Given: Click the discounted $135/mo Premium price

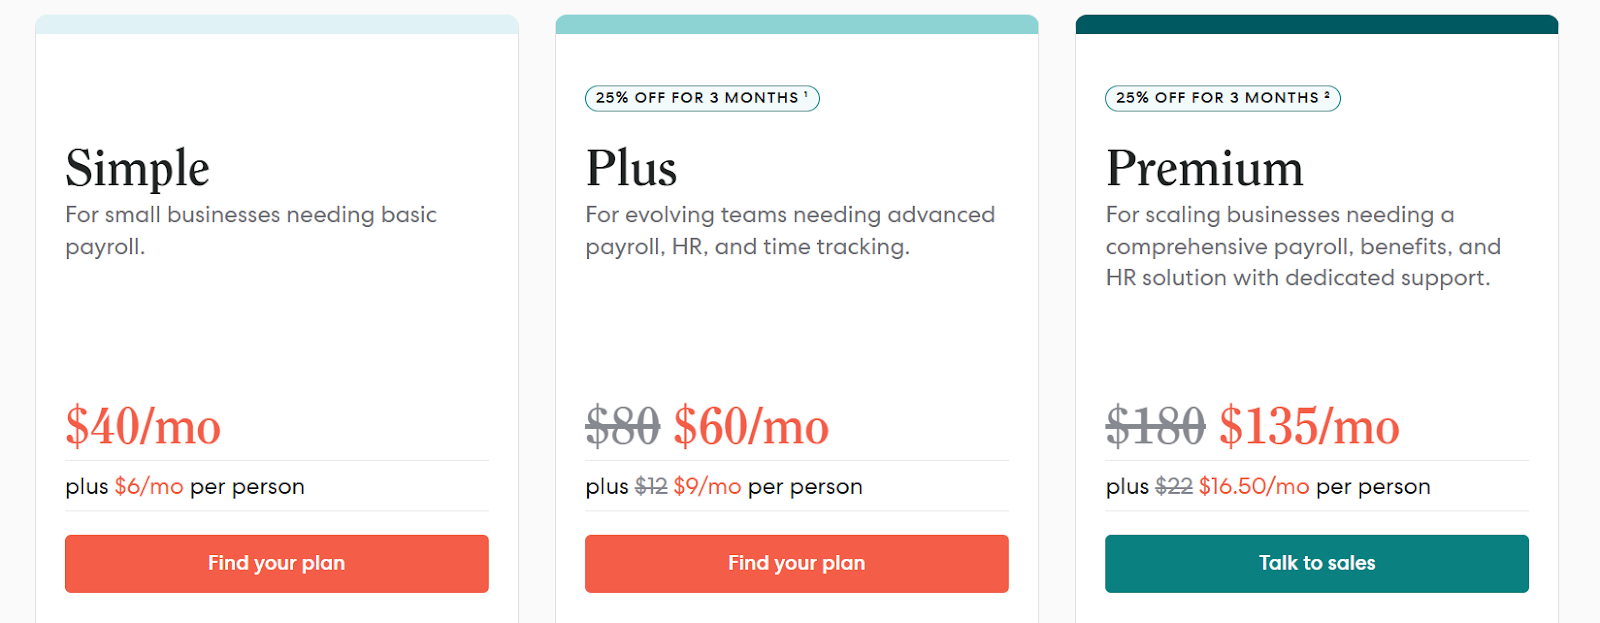Looking at the screenshot, I should coord(1309,426).
